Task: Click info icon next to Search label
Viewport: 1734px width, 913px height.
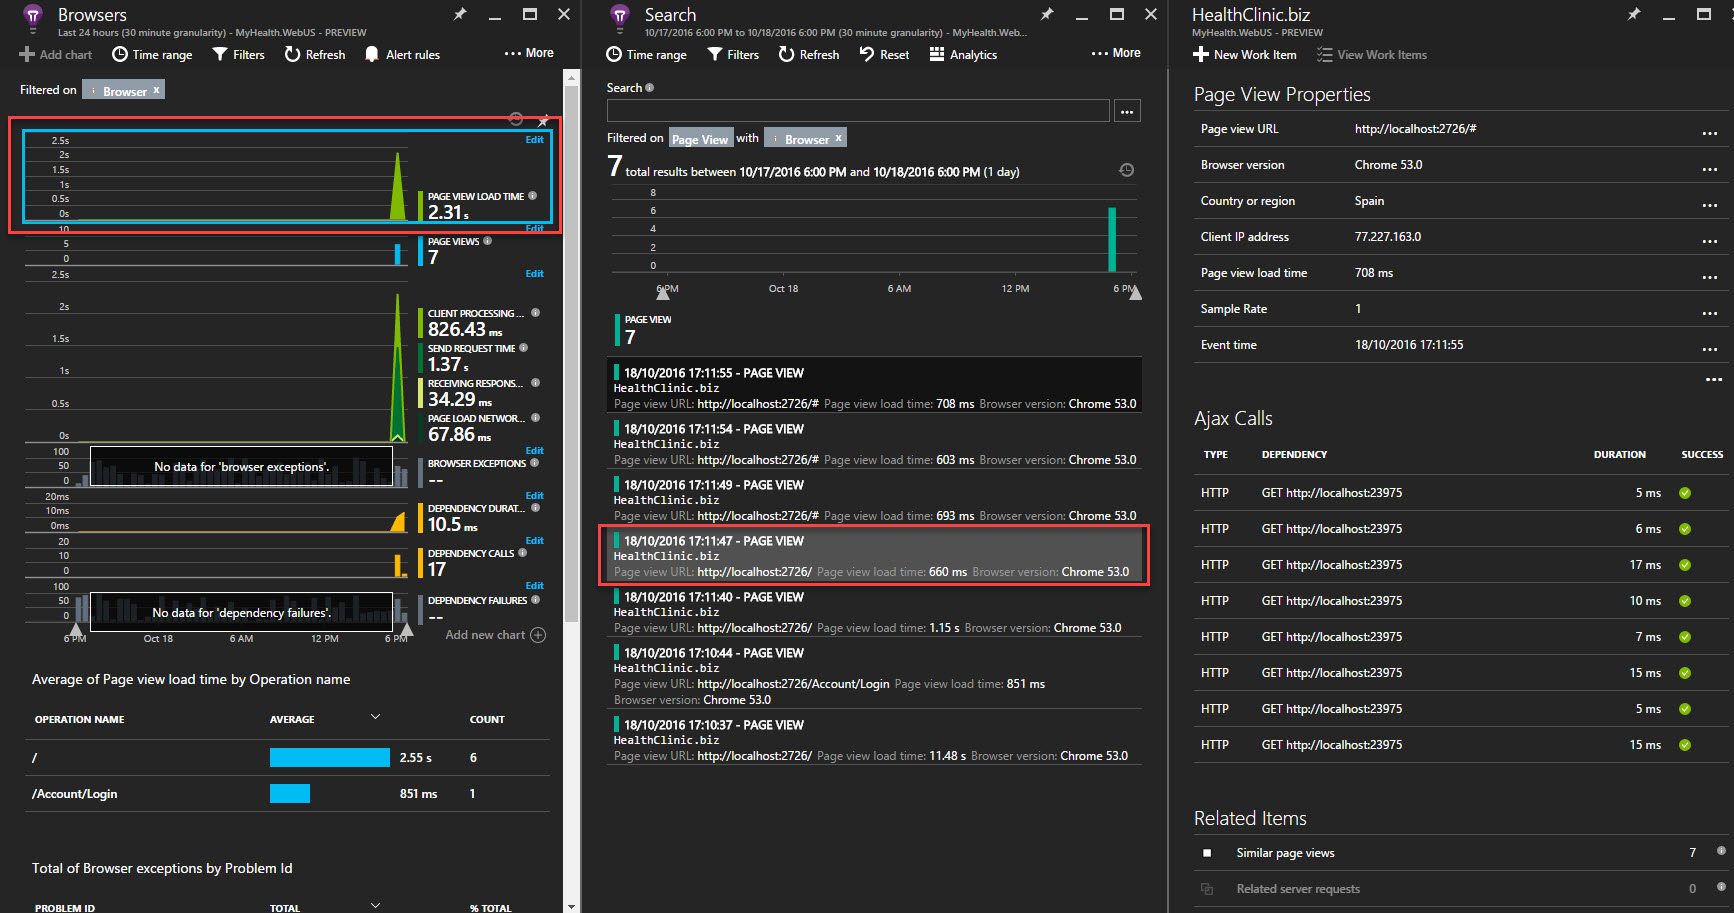Action: pyautogui.click(x=650, y=88)
